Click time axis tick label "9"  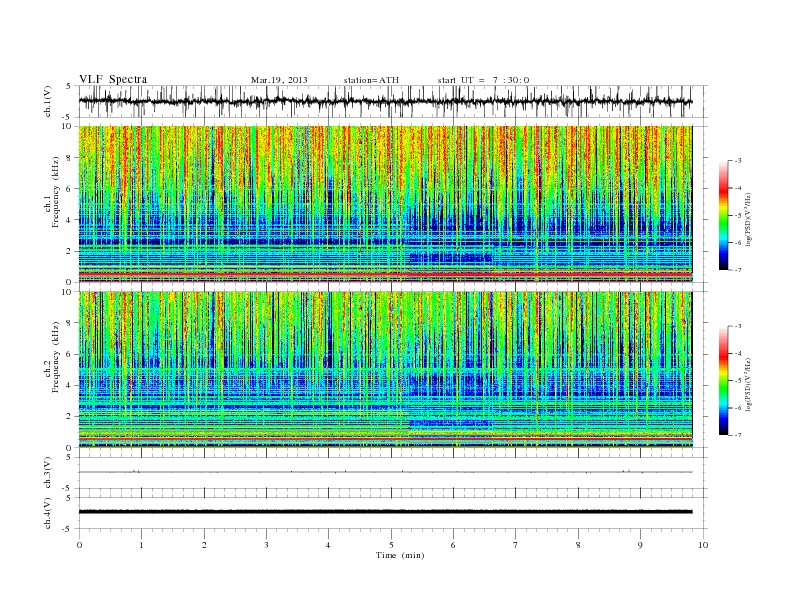[x=640, y=545]
